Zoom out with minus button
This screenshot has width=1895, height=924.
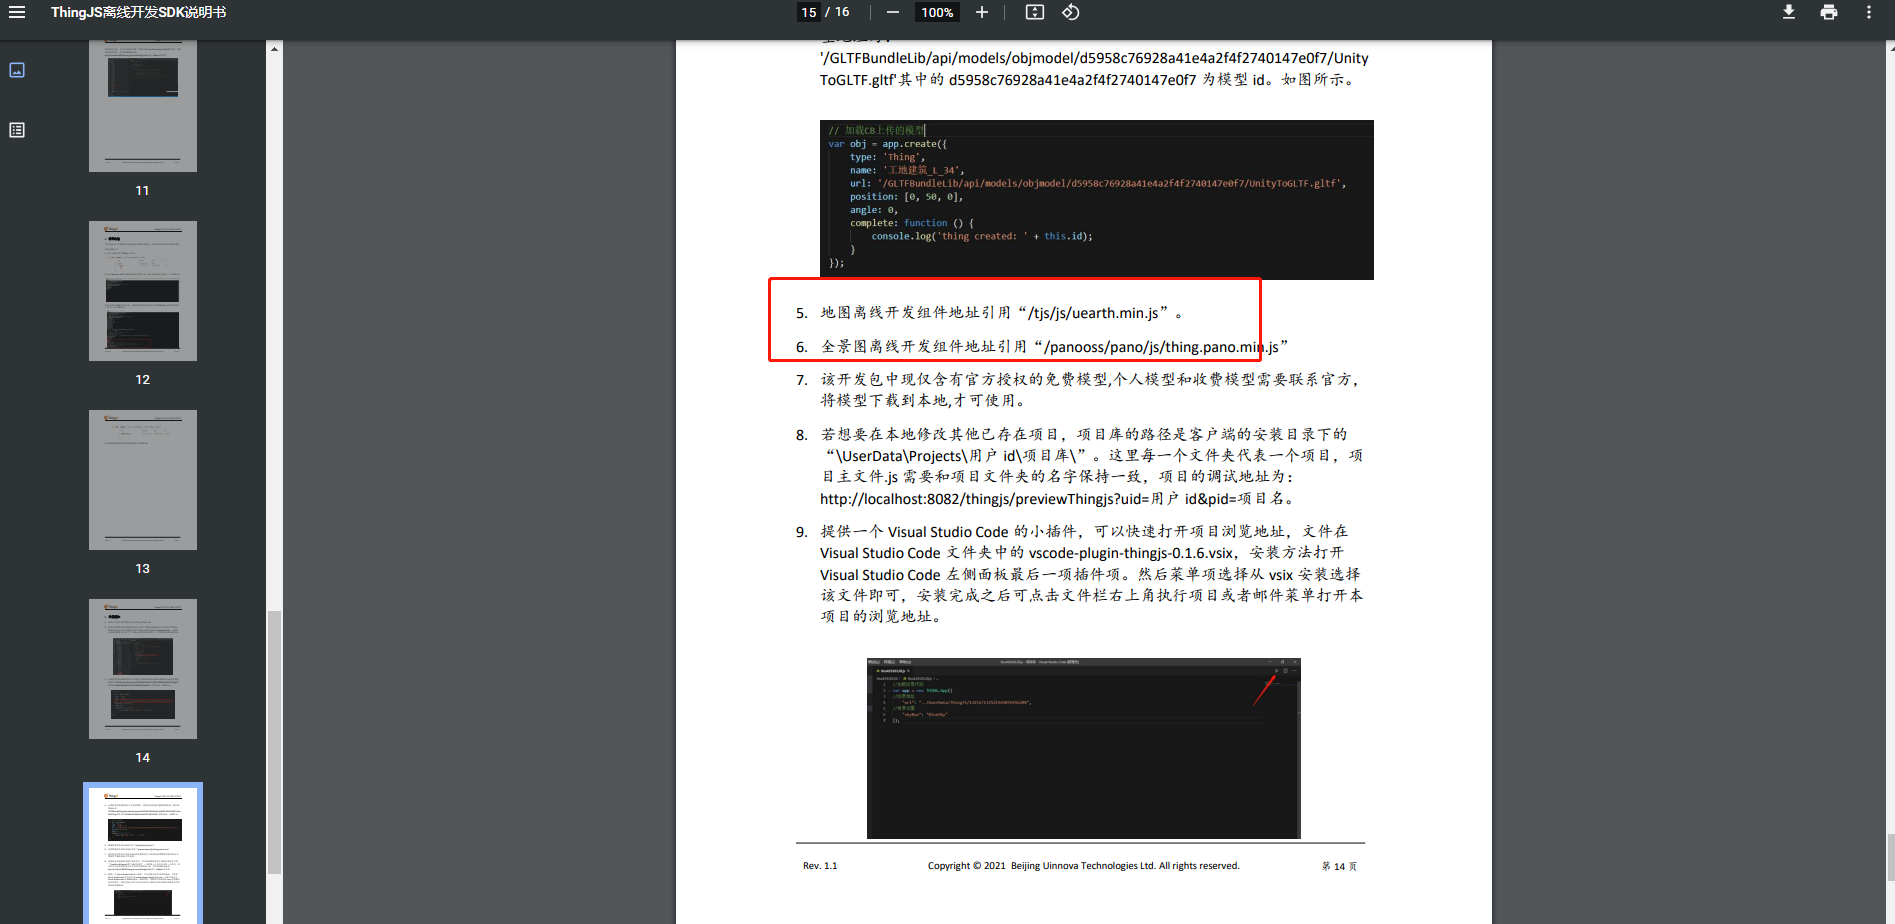tap(893, 12)
